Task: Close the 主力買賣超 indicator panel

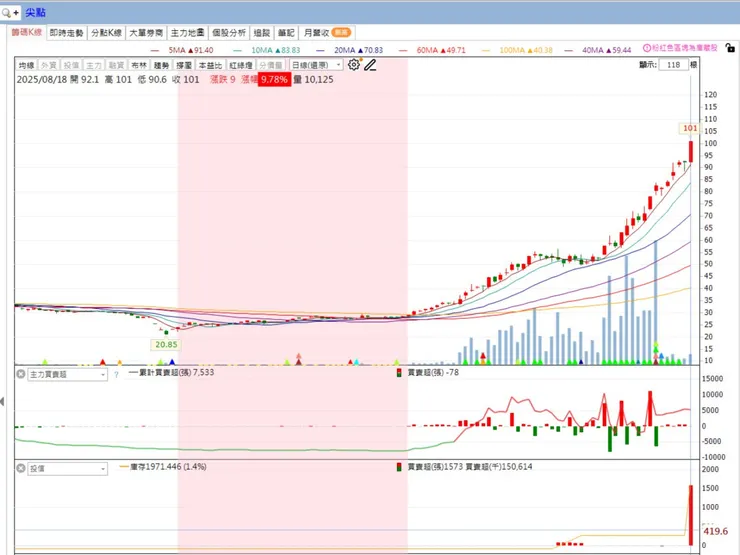Action: [21, 374]
